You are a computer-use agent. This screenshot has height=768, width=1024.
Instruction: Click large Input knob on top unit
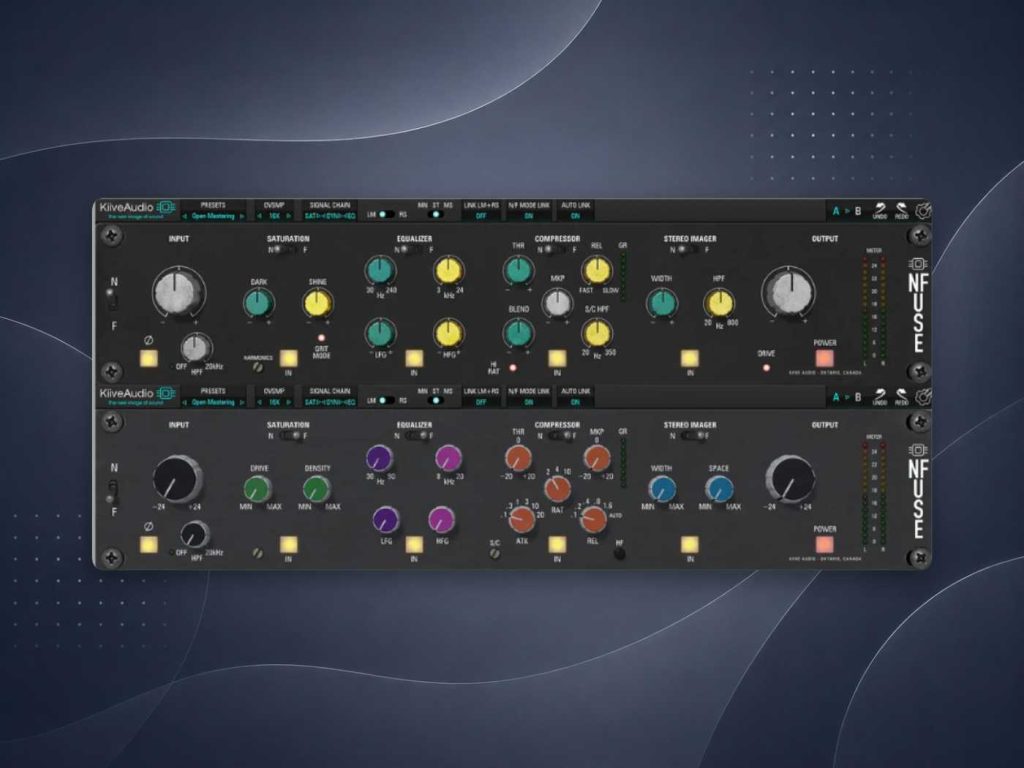(178, 292)
